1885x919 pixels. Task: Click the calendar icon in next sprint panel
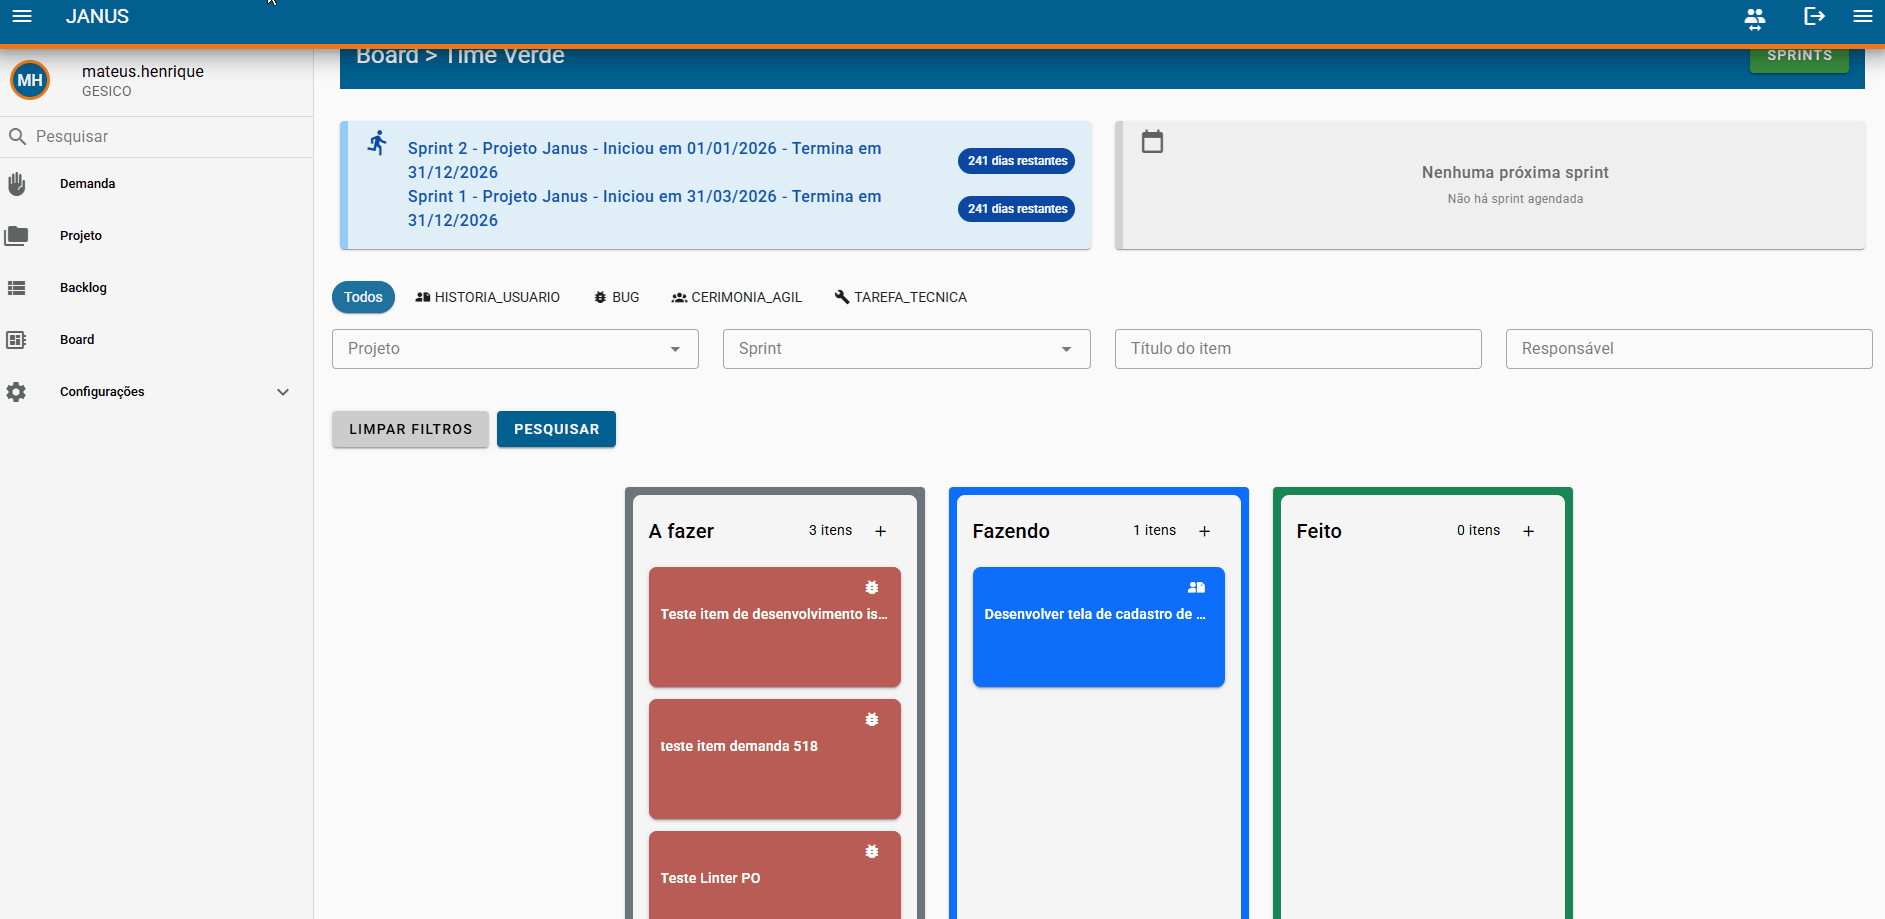point(1153,142)
